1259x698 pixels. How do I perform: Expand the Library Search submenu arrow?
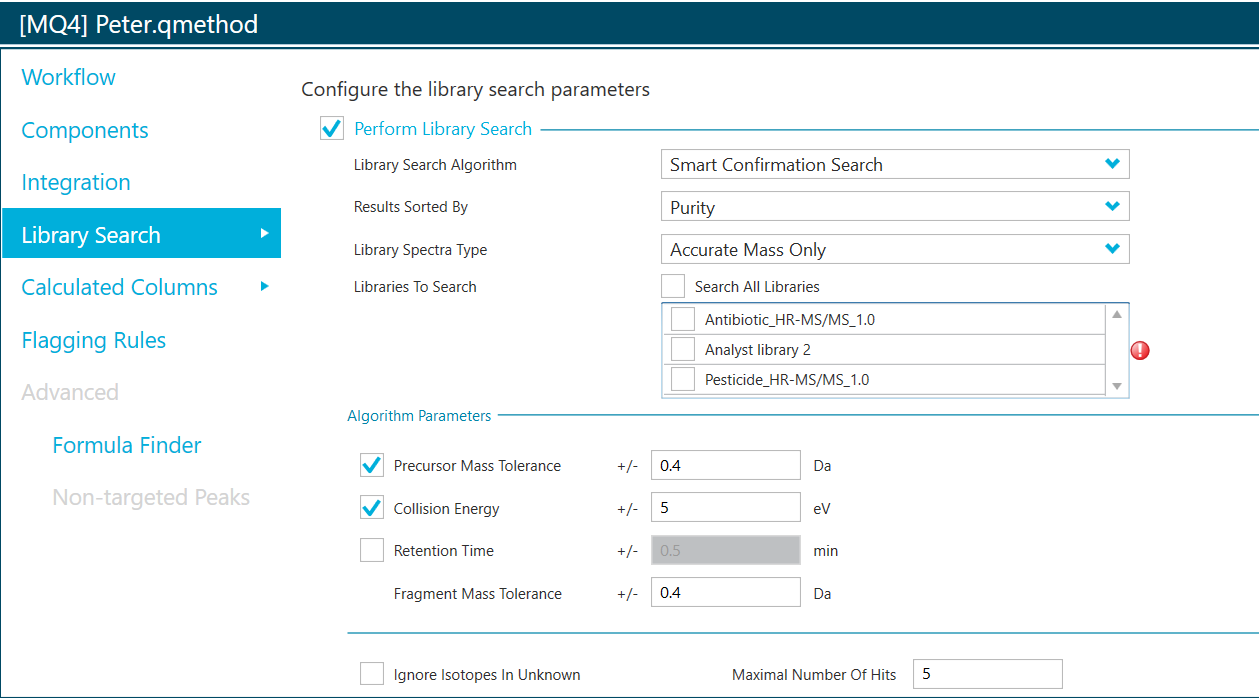point(264,233)
